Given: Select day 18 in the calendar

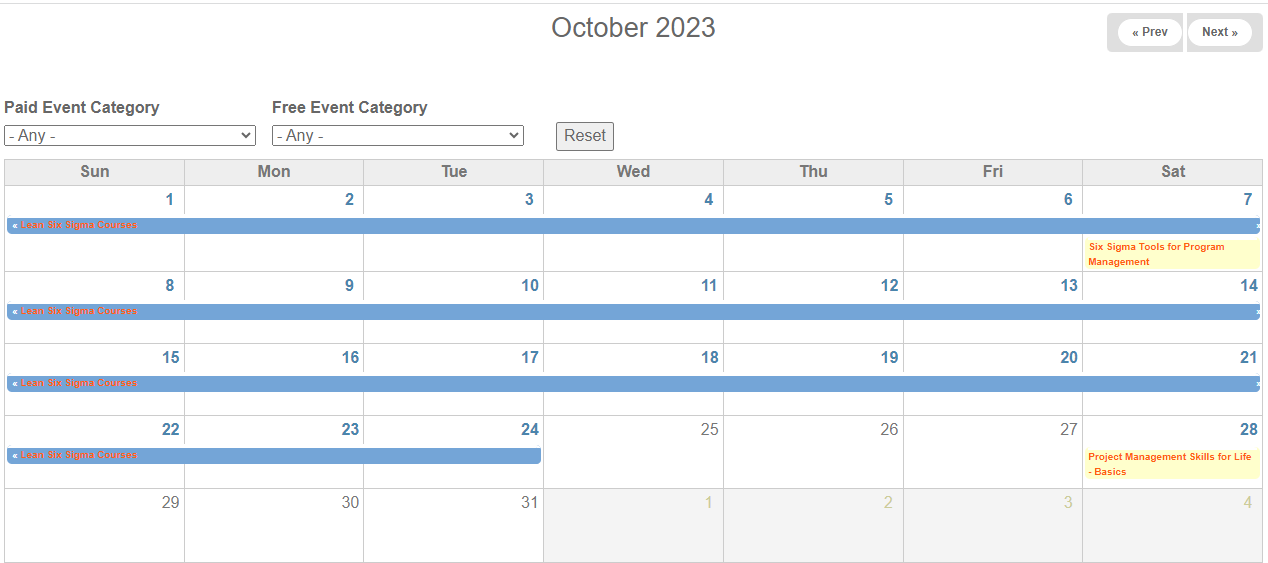Looking at the screenshot, I should [709, 358].
